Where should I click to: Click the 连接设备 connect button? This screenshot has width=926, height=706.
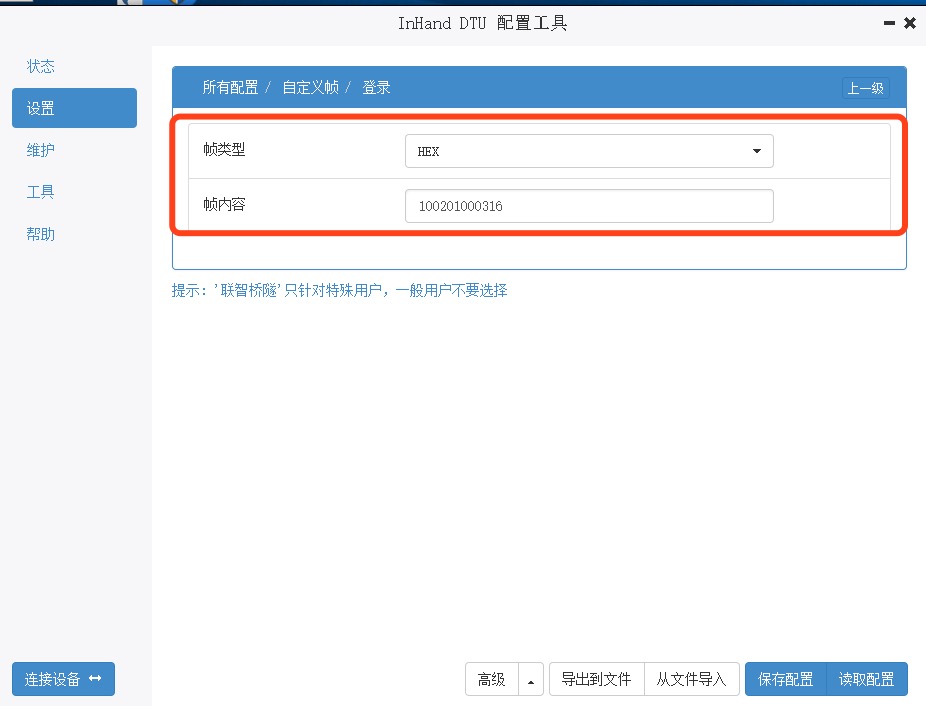(63, 679)
